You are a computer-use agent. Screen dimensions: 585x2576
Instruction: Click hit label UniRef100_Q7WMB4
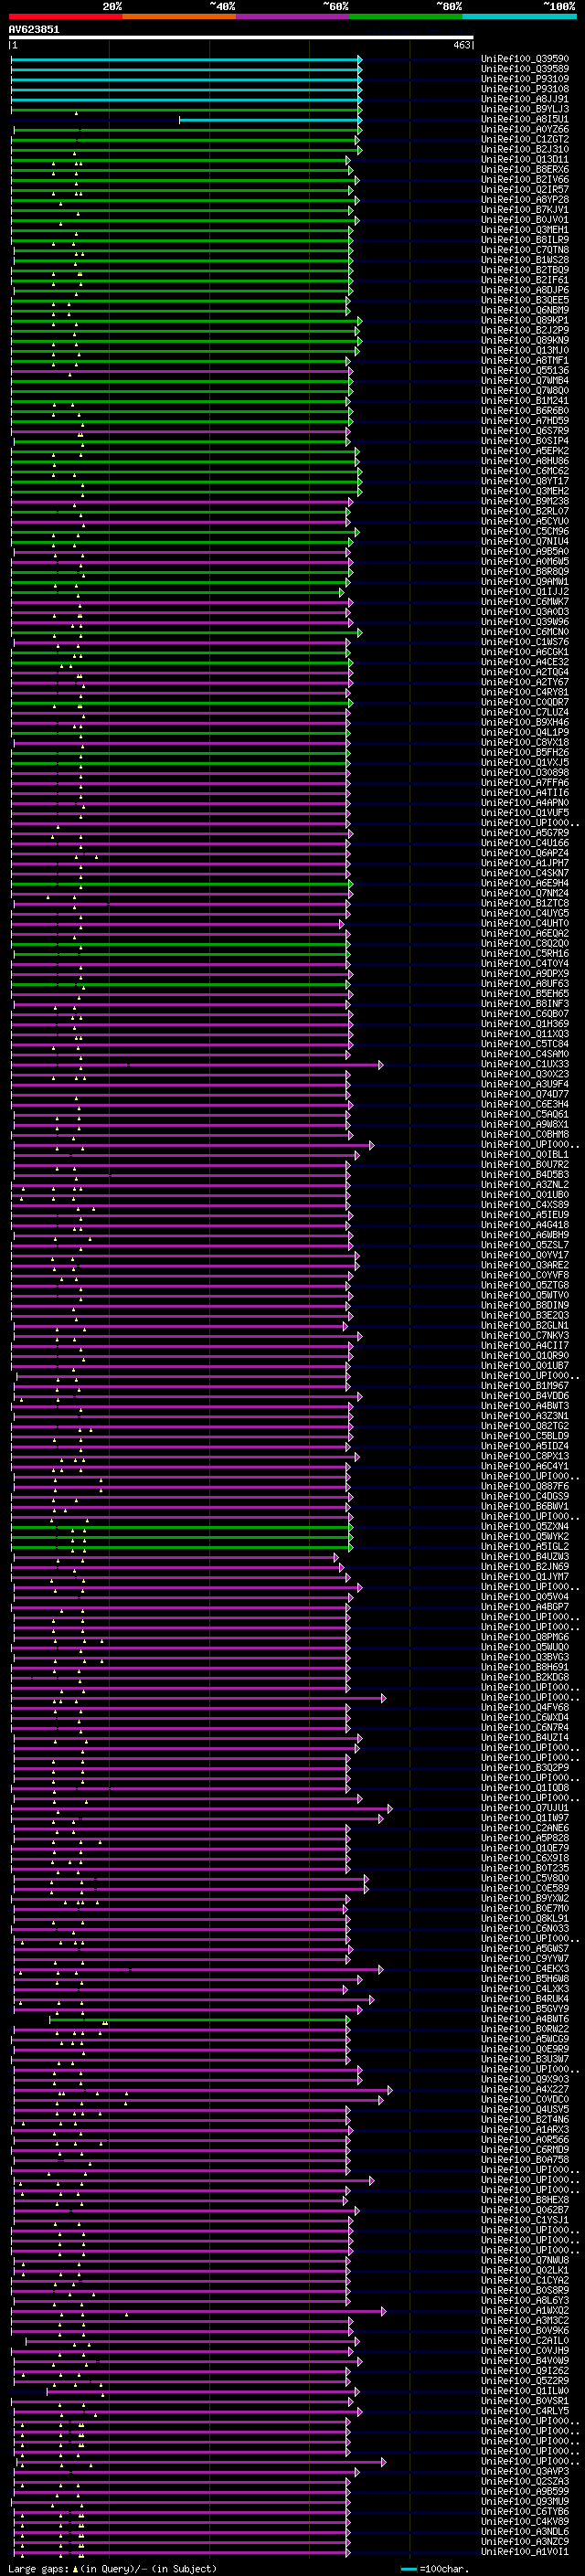[x=525, y=380]
